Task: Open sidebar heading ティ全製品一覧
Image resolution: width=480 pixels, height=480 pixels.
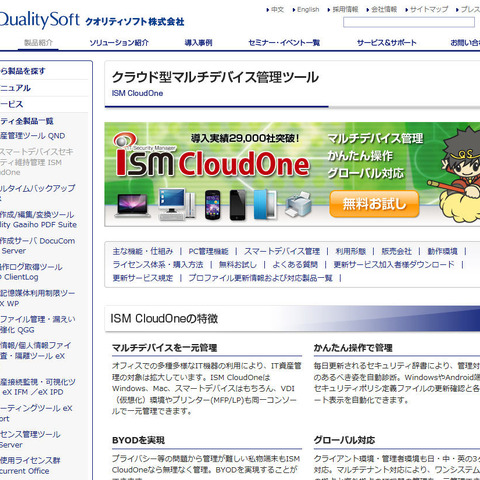Action: 27,121
